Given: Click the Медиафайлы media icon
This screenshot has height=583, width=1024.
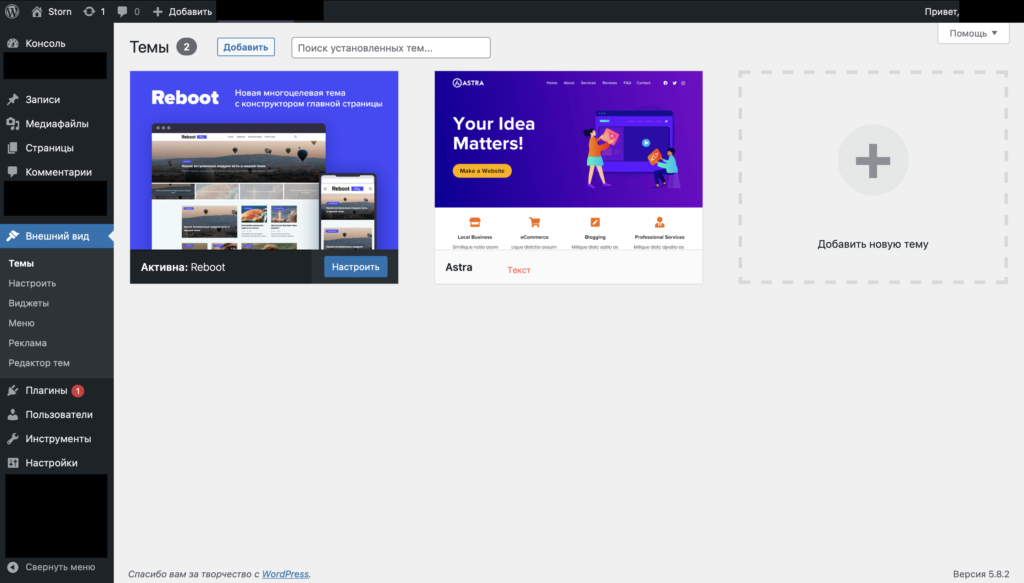Looking at the screenshot, I should click(12, 123).
